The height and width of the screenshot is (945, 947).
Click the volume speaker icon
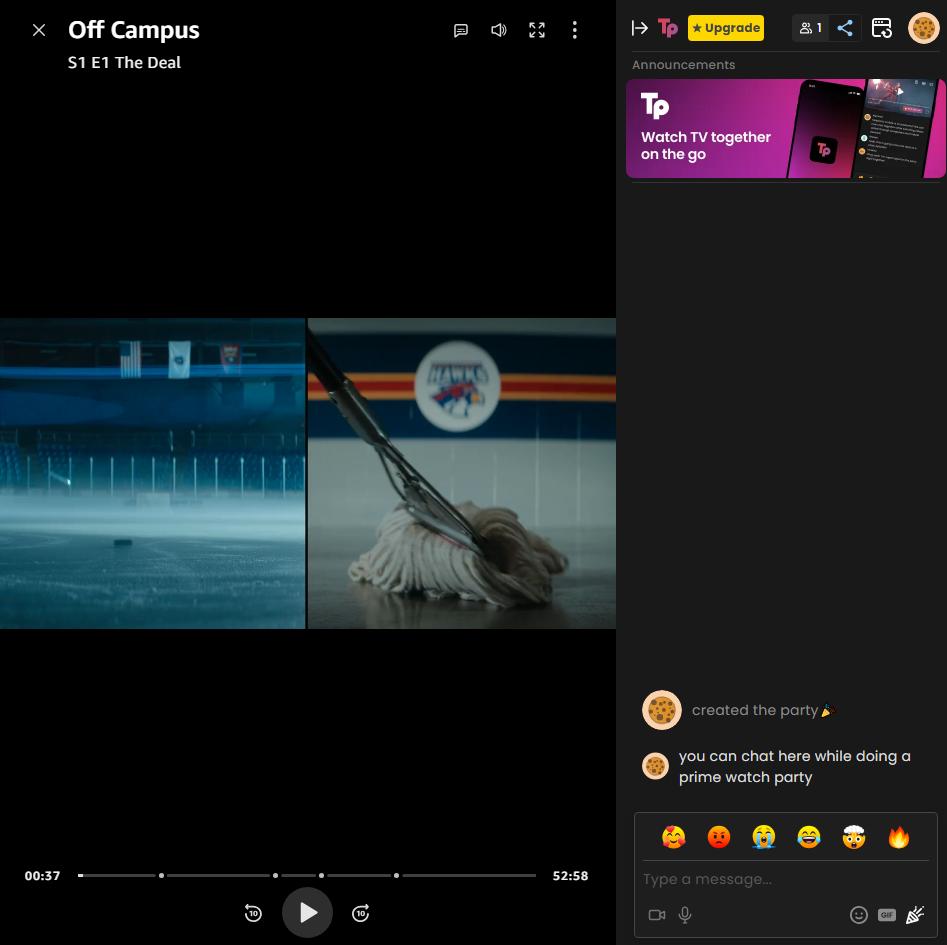coord(499,30)
